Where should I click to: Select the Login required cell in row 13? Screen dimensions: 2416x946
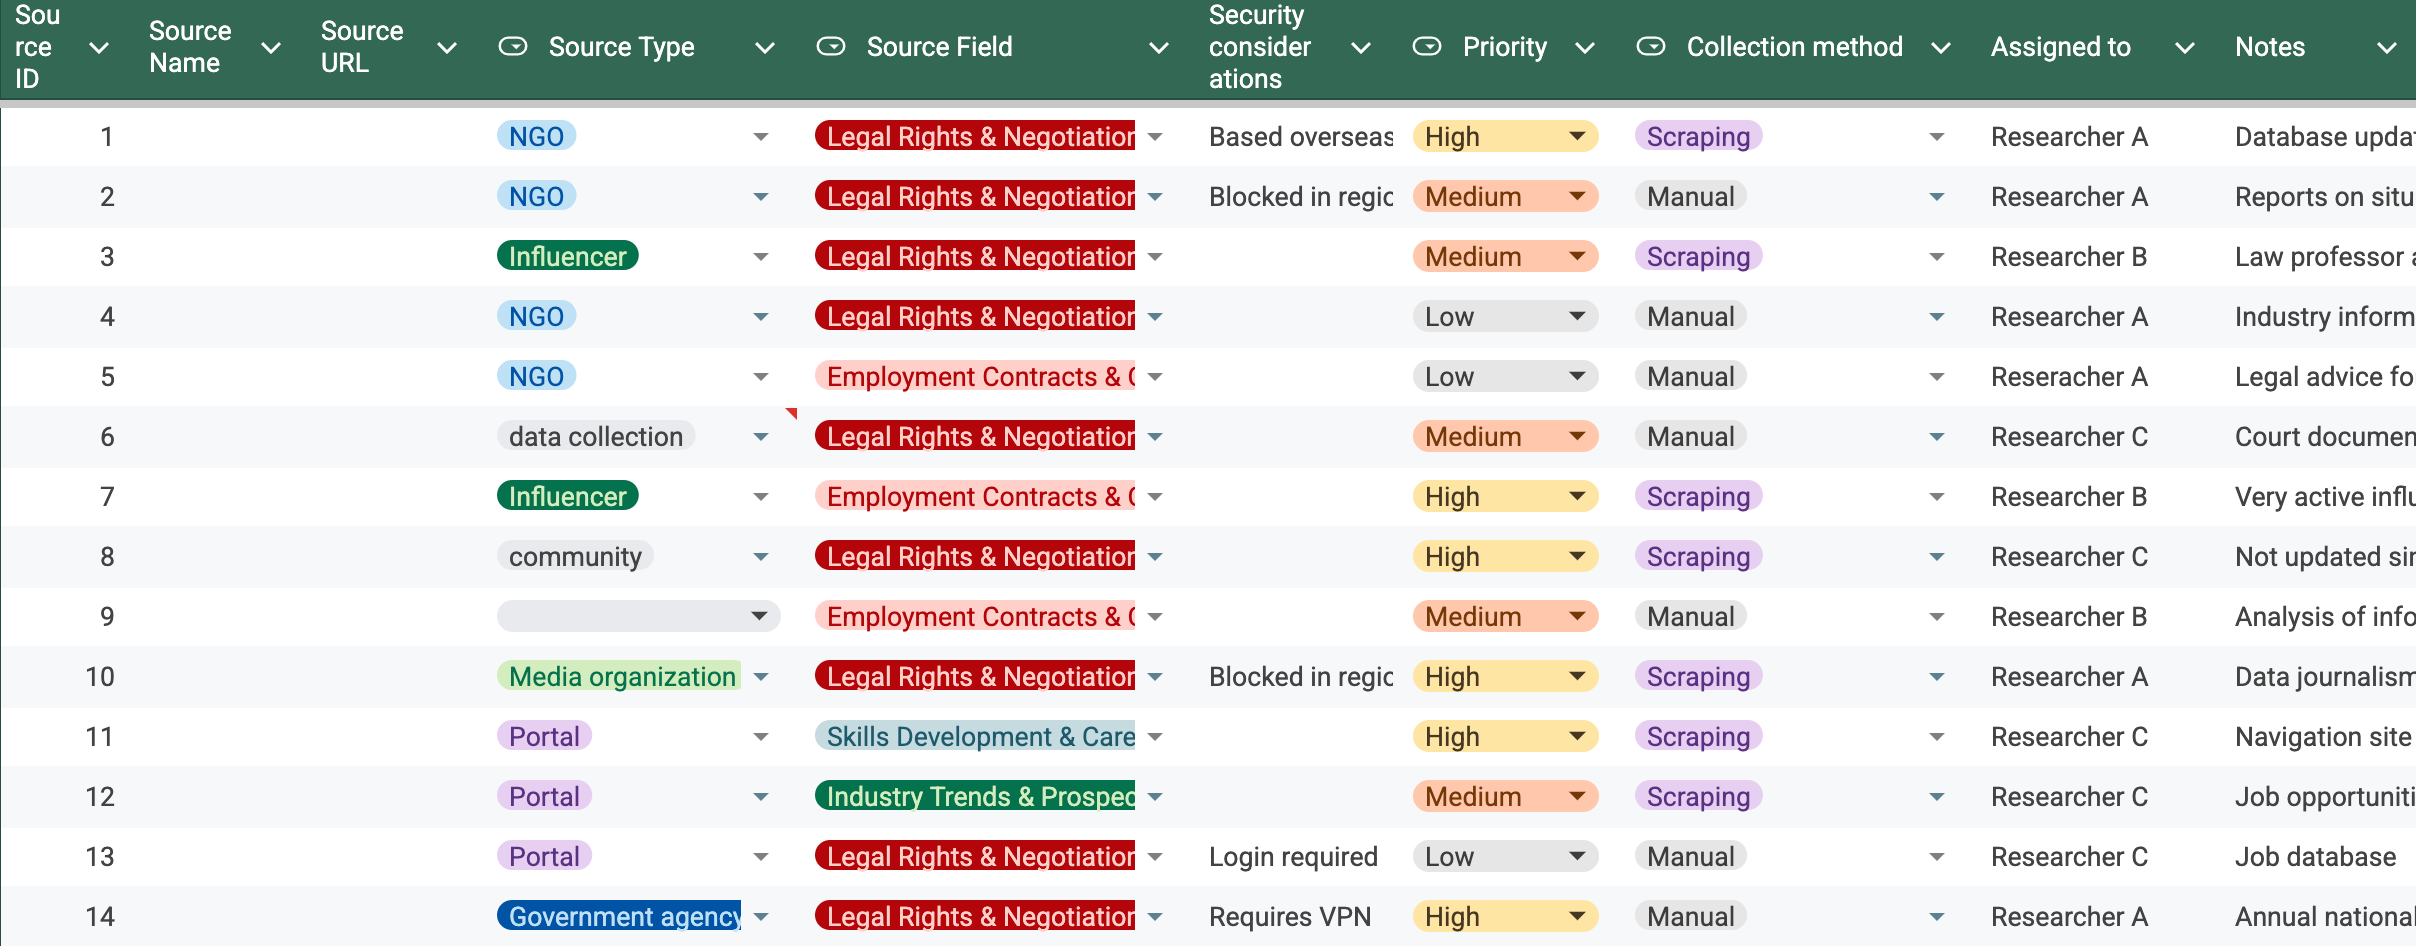(1293, 857)
